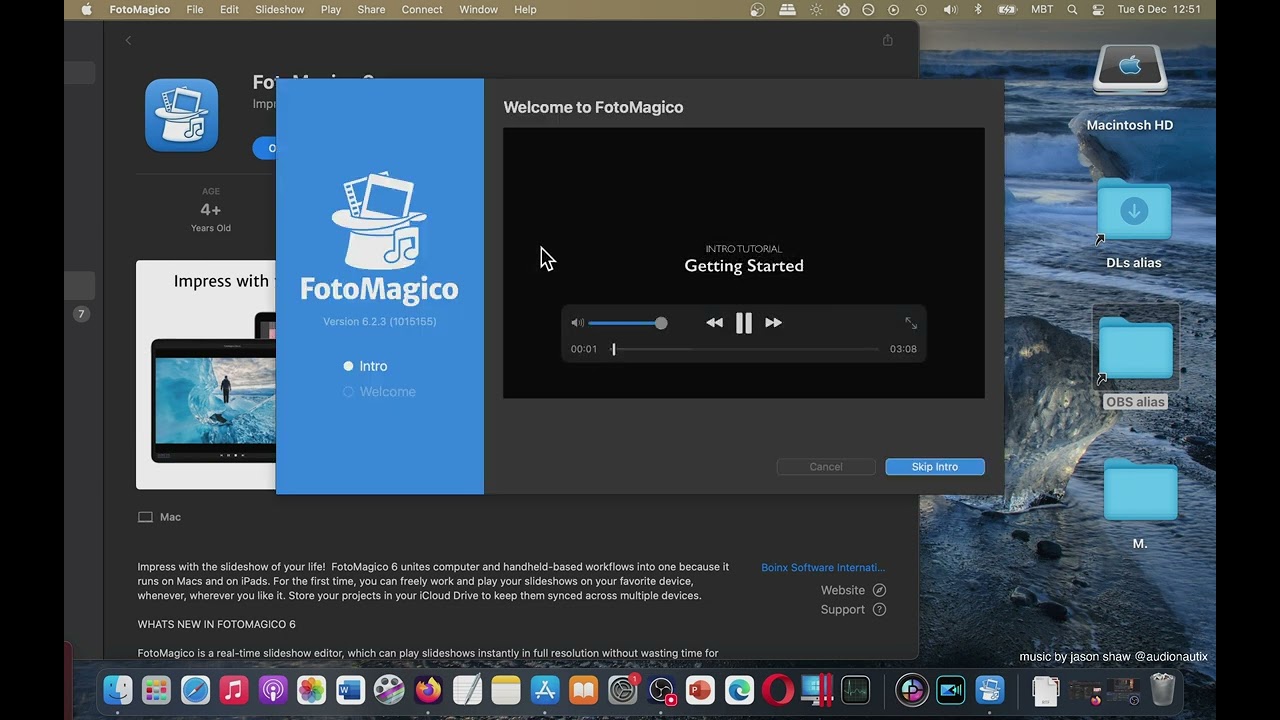Adjust the video volume slider

627,323
